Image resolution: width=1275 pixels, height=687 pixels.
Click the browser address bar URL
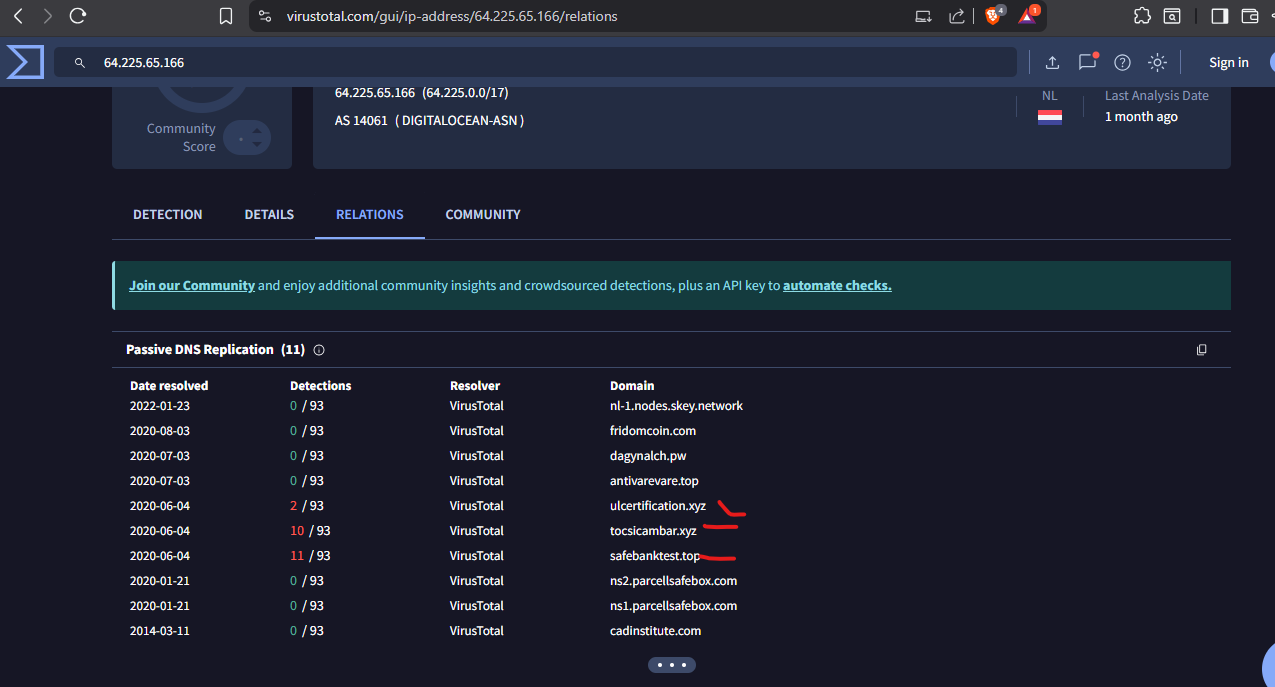(452, 16)
